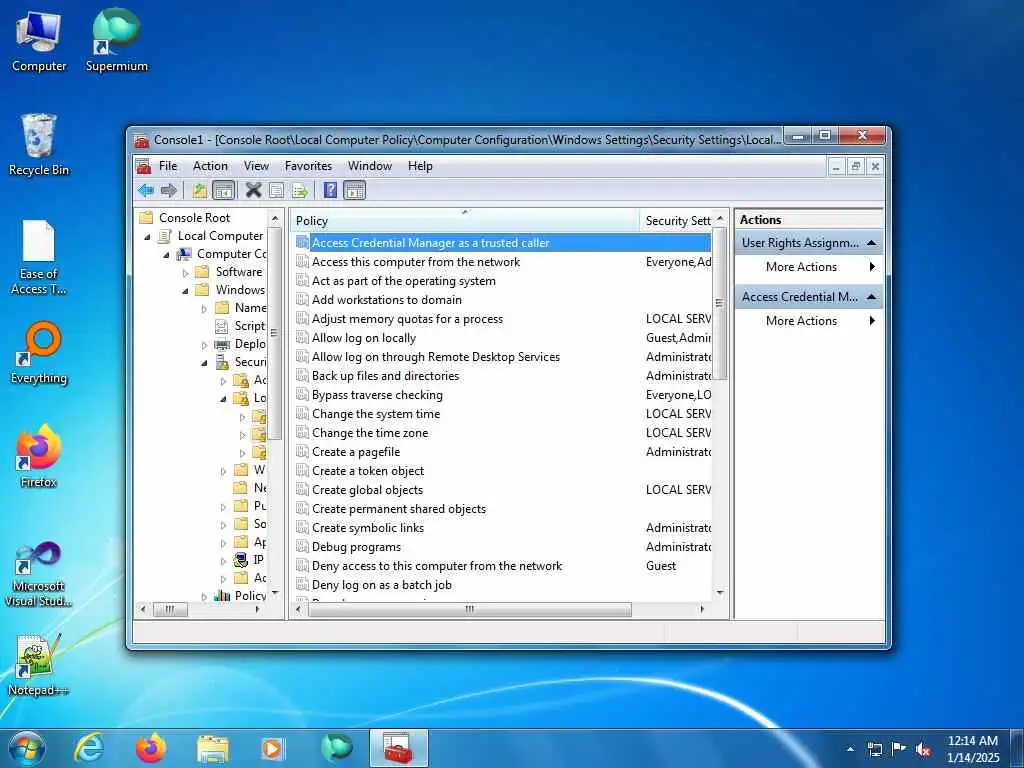Click the policy list's horizontal scrollbar thumb
Viewport: 1024px width, 768px height.
(470, 609)
